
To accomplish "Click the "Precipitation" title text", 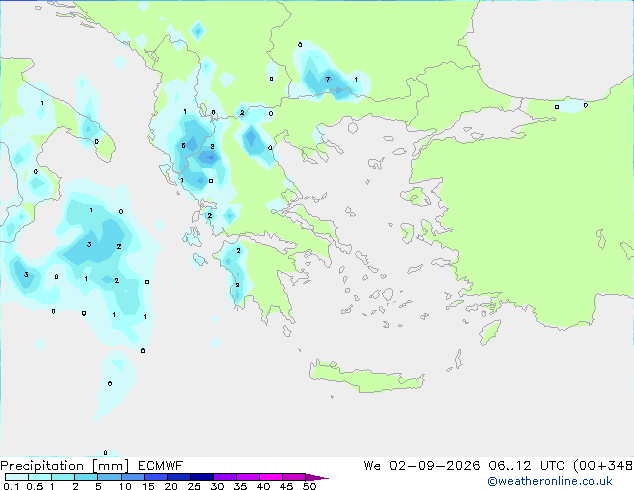I will [x=42, y=466].
